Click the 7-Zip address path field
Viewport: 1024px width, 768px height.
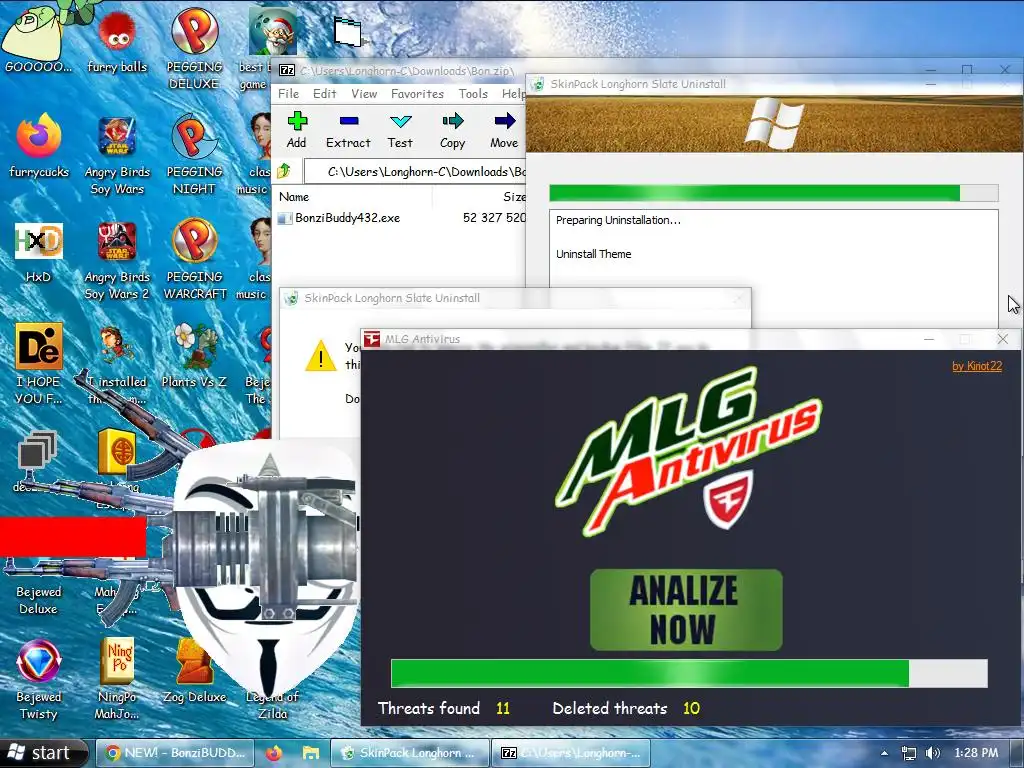pyautogui.click(x=414, y=172)
